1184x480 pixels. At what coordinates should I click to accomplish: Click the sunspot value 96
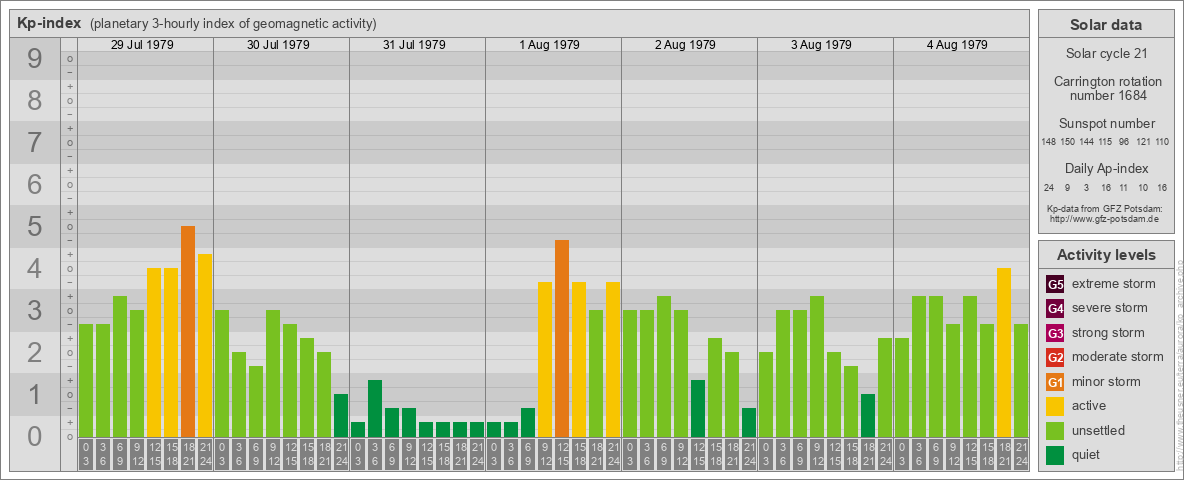tap(1124, 142)
